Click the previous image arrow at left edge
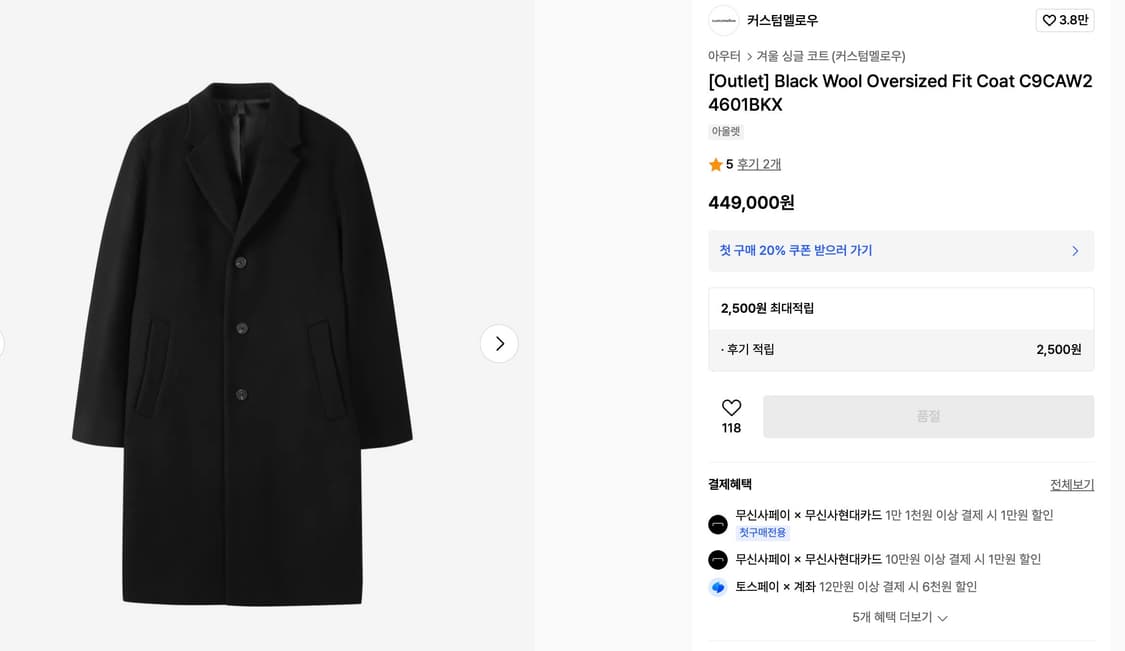 (x=2, y=343)
